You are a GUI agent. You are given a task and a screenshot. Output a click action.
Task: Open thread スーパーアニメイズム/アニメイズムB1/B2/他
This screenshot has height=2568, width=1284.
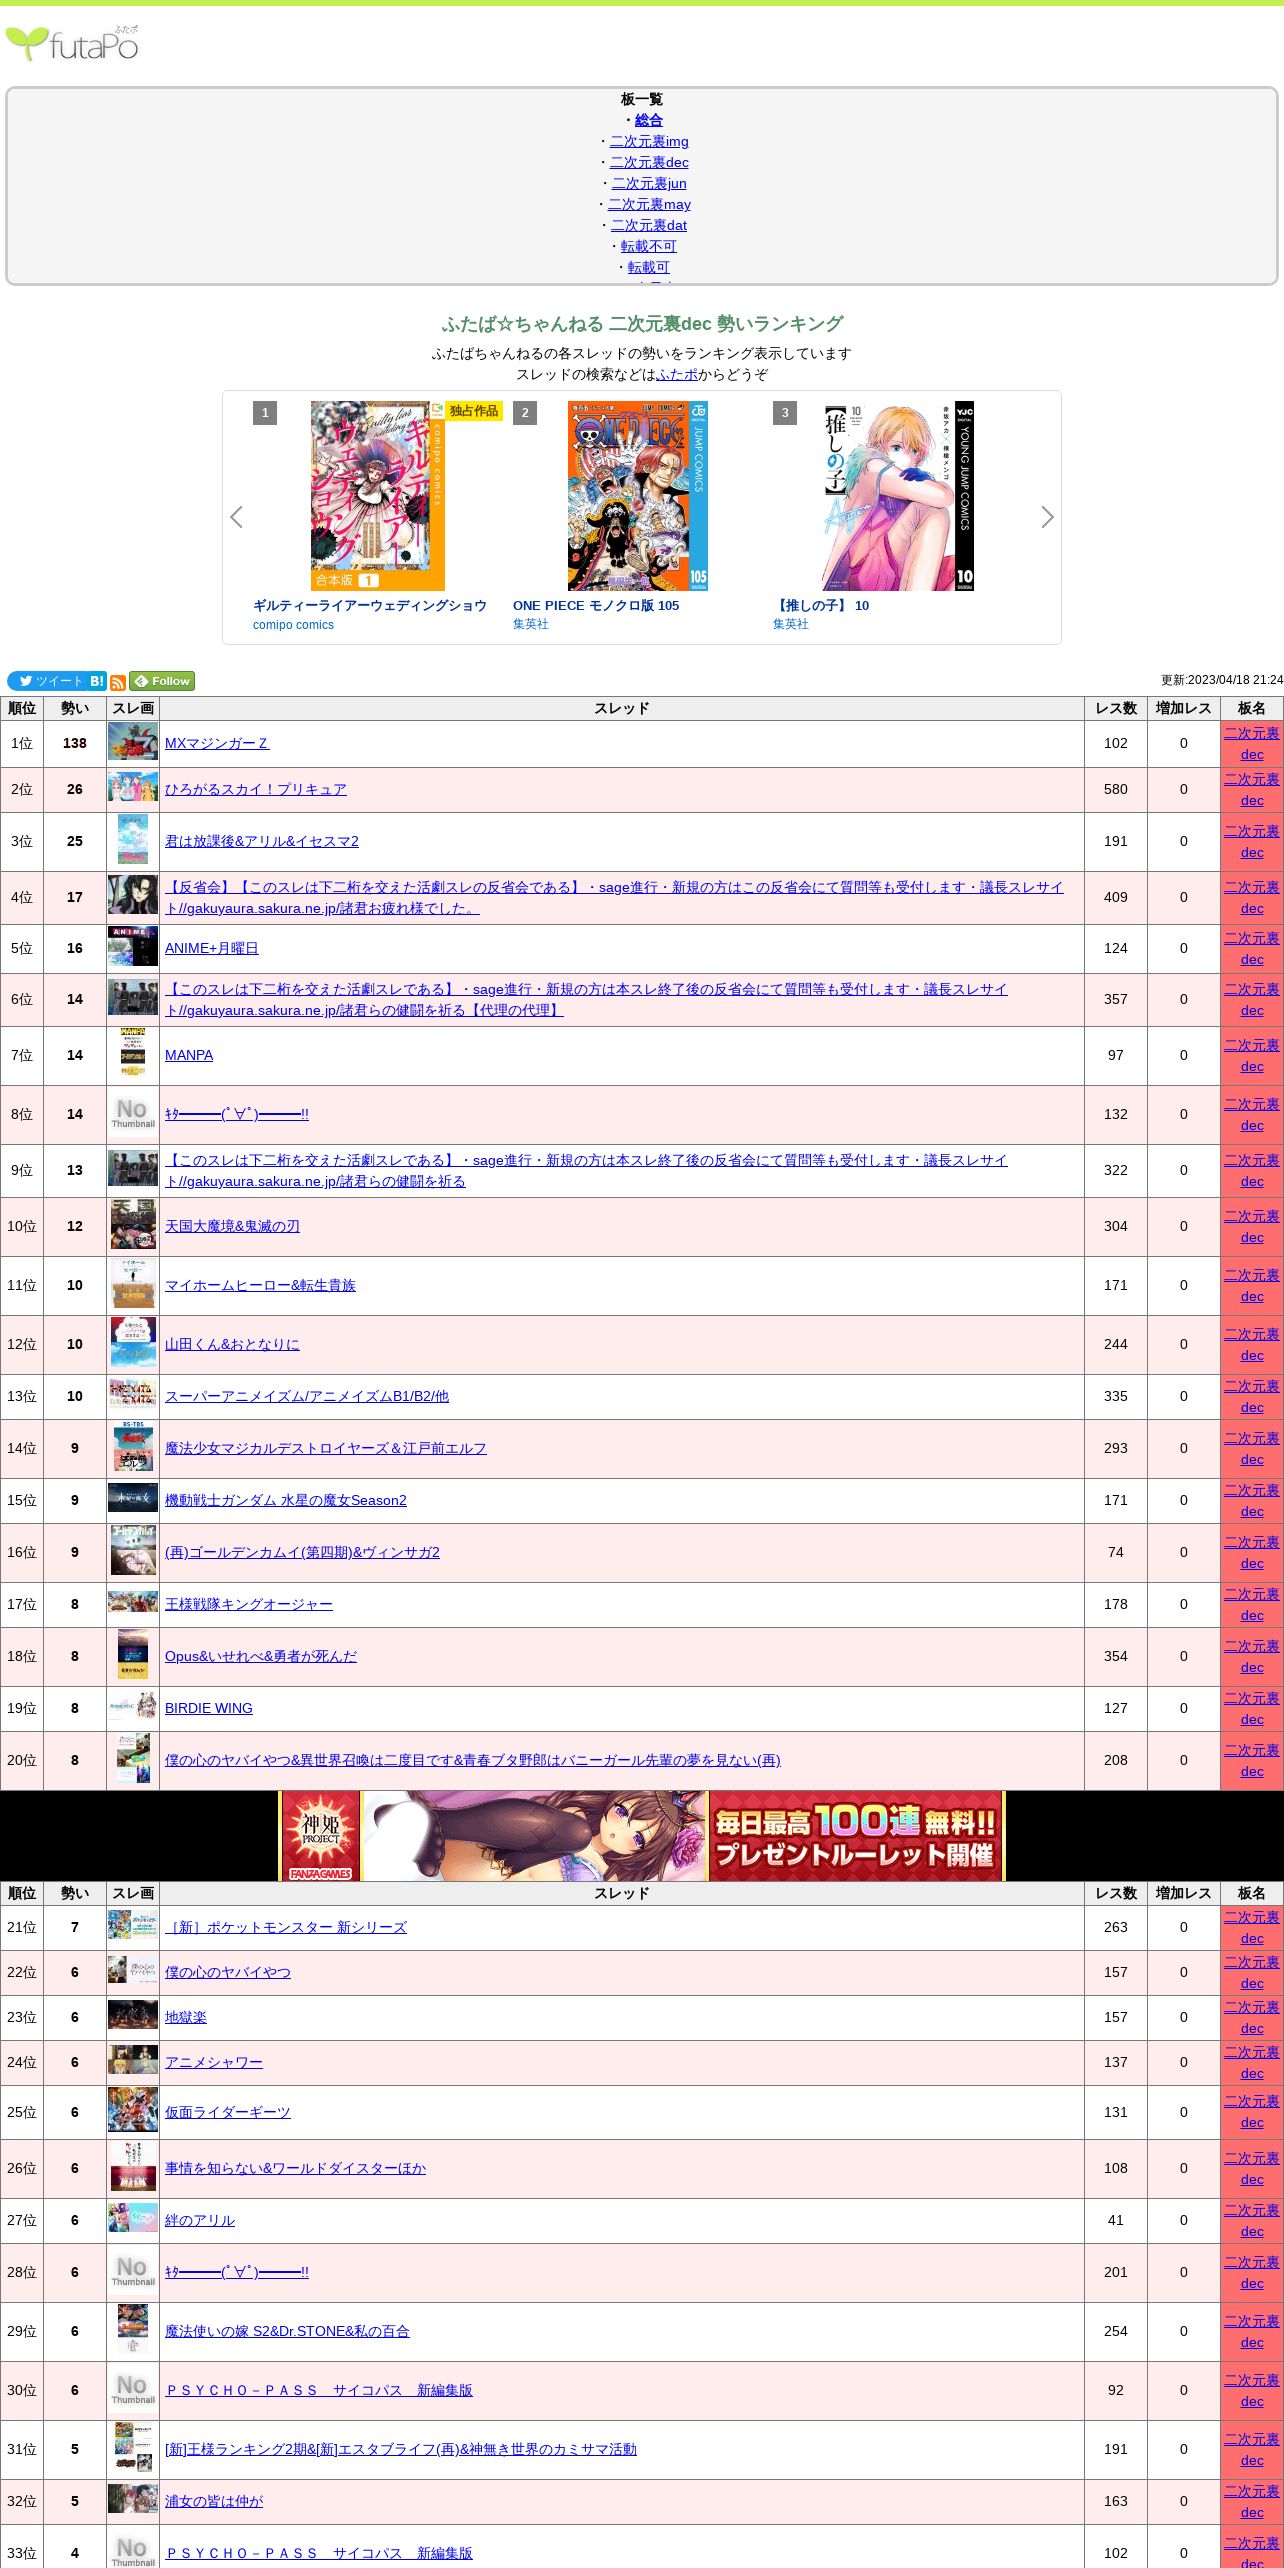307,1396
